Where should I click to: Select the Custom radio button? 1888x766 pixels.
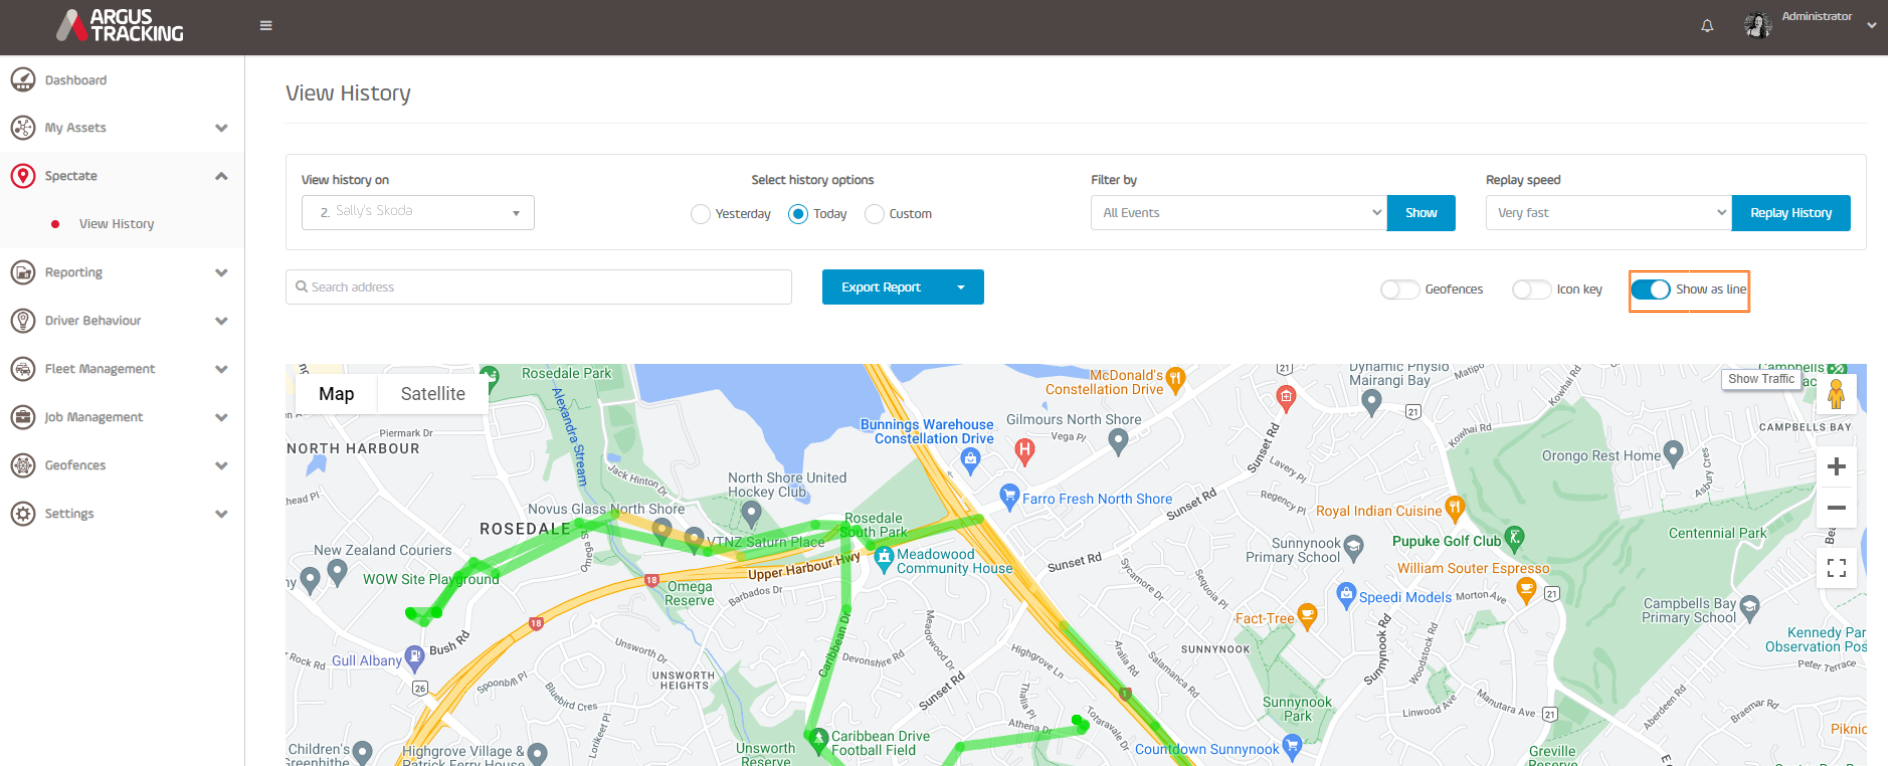coord(875,214)
